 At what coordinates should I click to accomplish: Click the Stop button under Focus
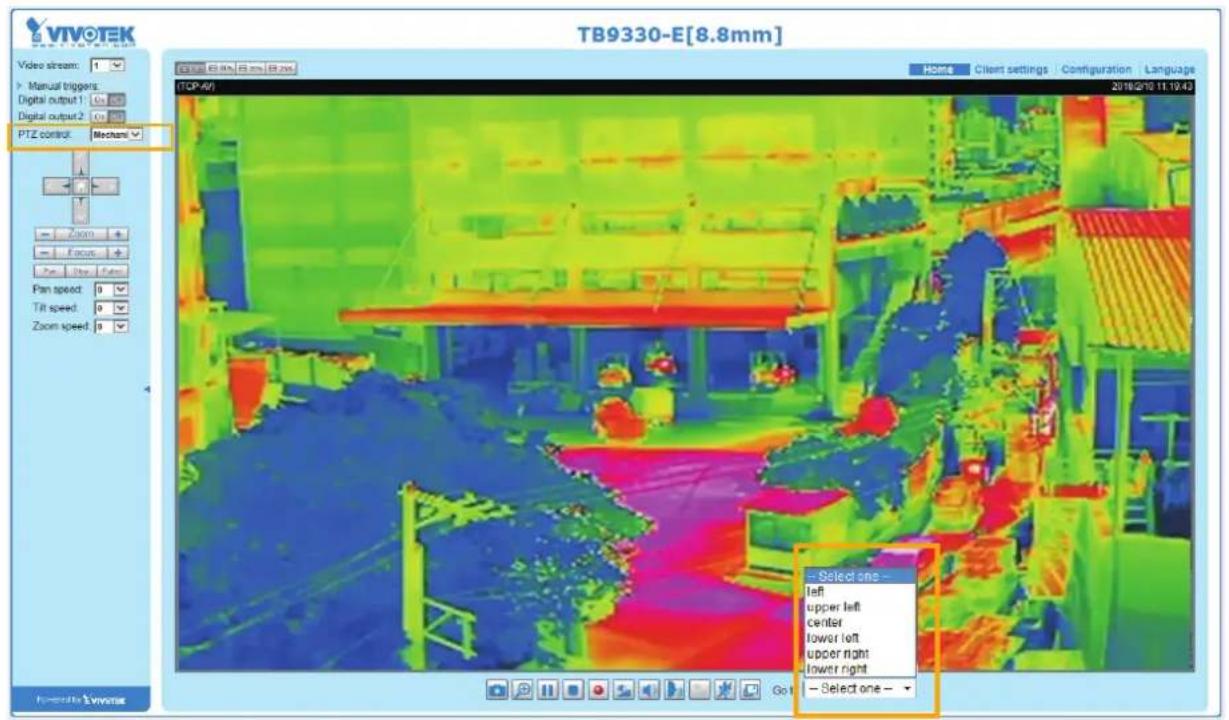pyautogui.click(x=81, y=271)
